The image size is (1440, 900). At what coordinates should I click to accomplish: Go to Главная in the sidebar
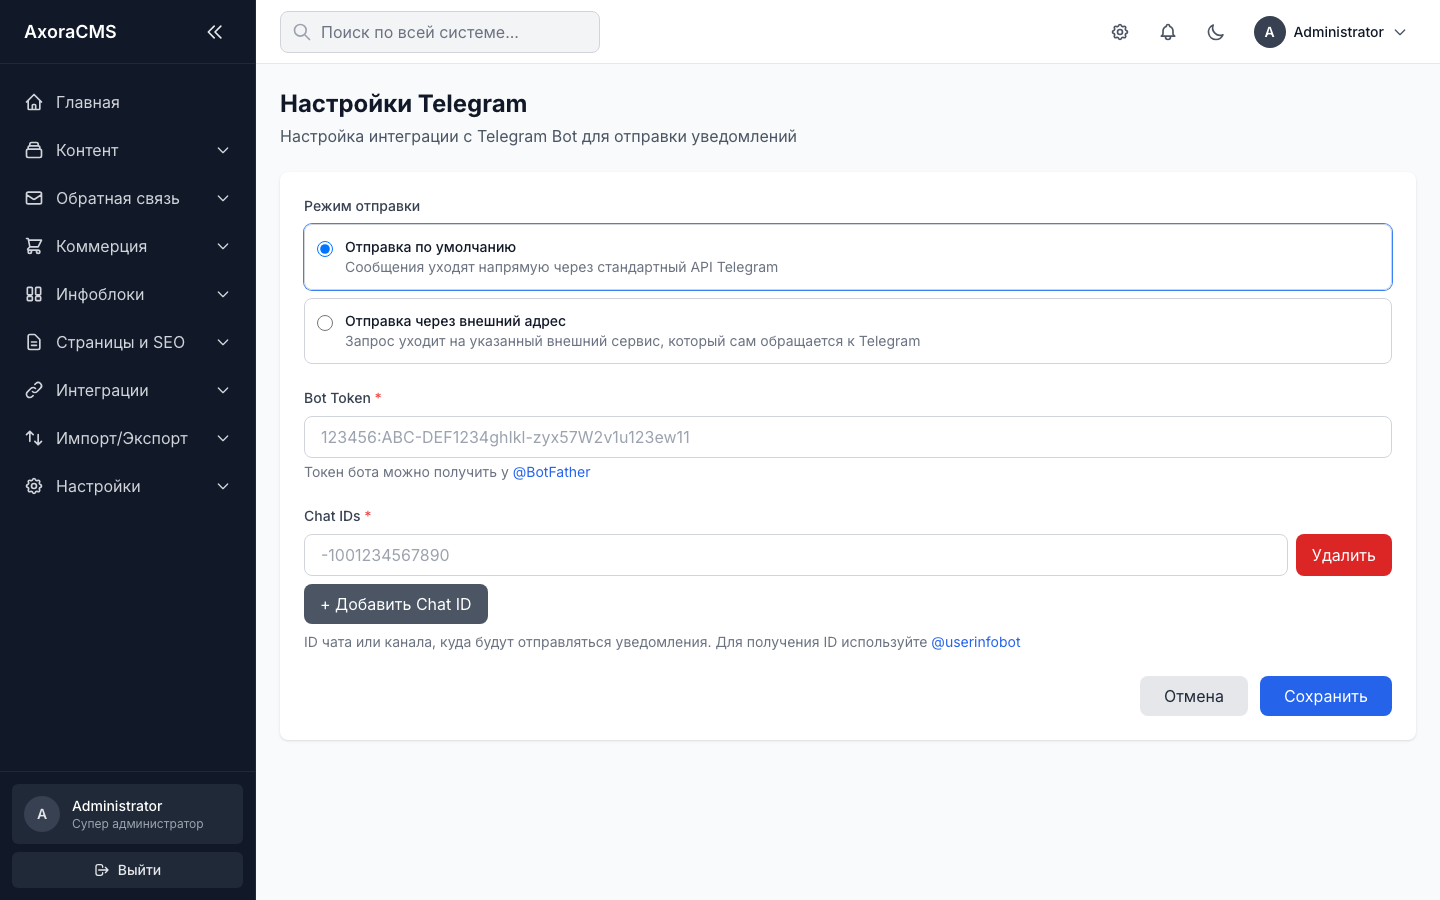[x=128, y=102]
